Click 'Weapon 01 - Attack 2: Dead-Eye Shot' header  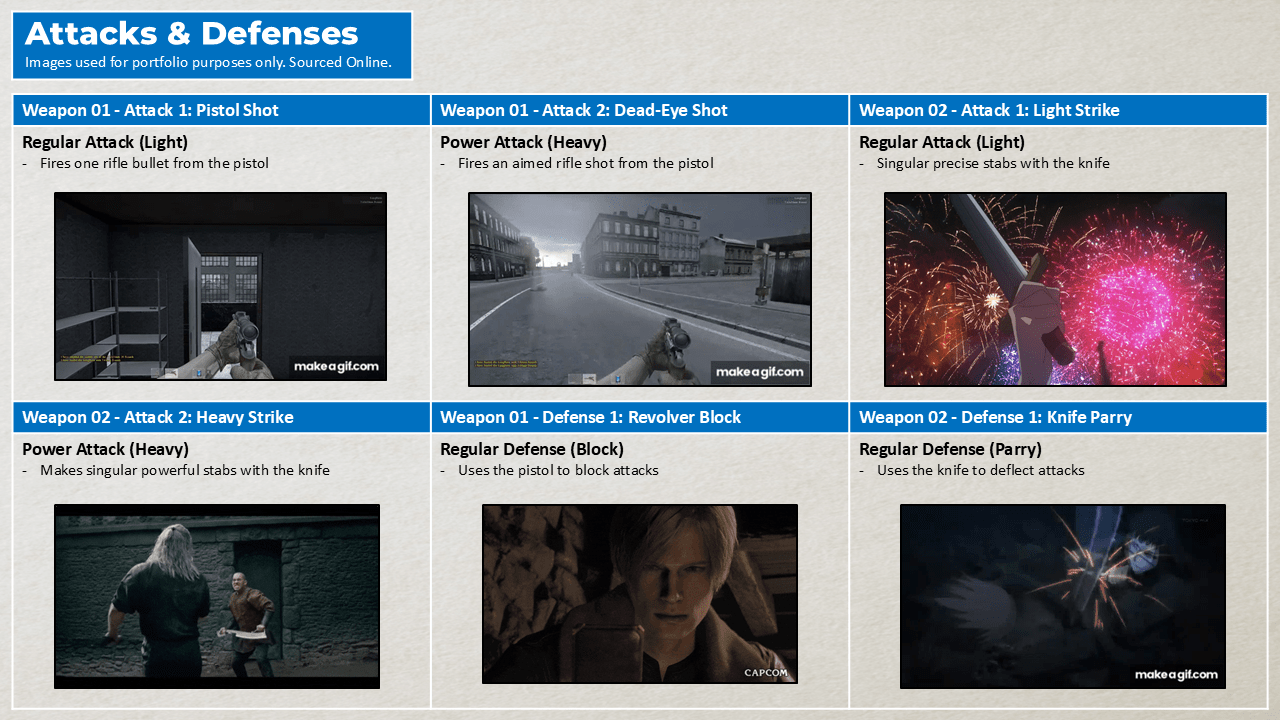click(x=583, y=110)
